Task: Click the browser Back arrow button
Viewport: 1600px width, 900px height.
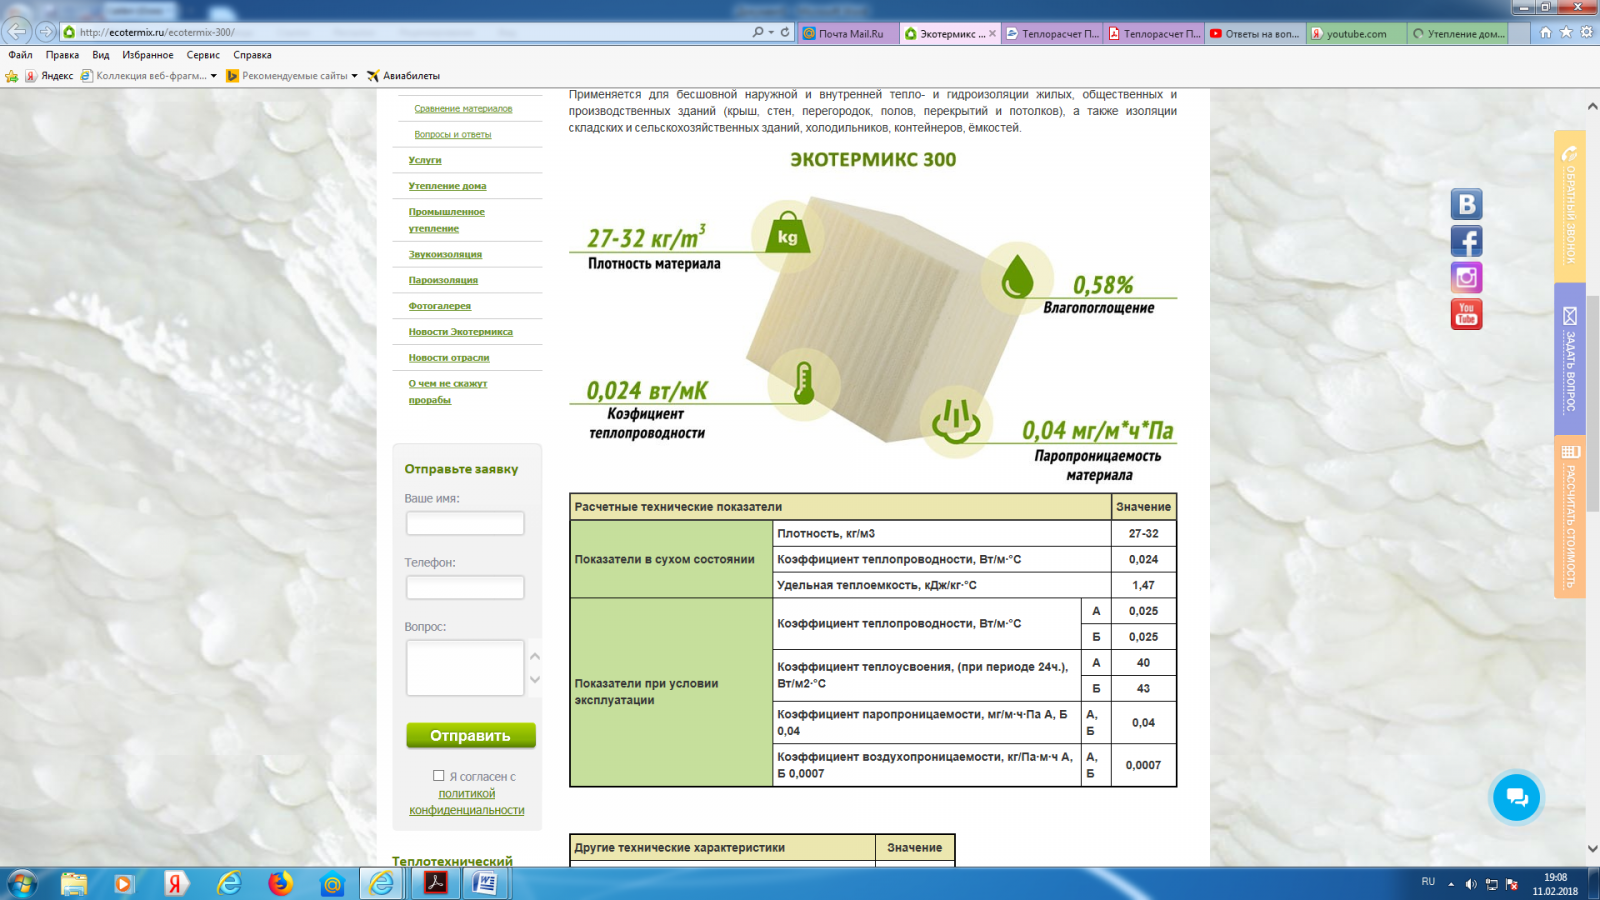Action: [x=17, y=31]
